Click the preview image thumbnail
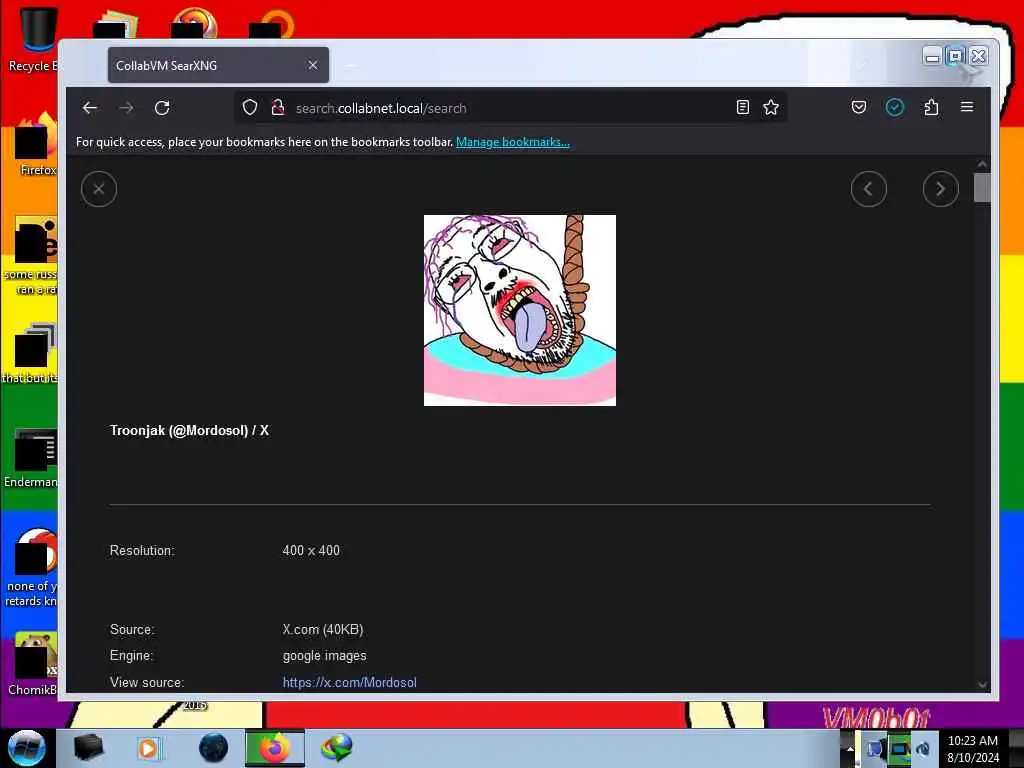Image resolution: width=1024 pixels, height=768 pixels. click(x=520, y=310)
